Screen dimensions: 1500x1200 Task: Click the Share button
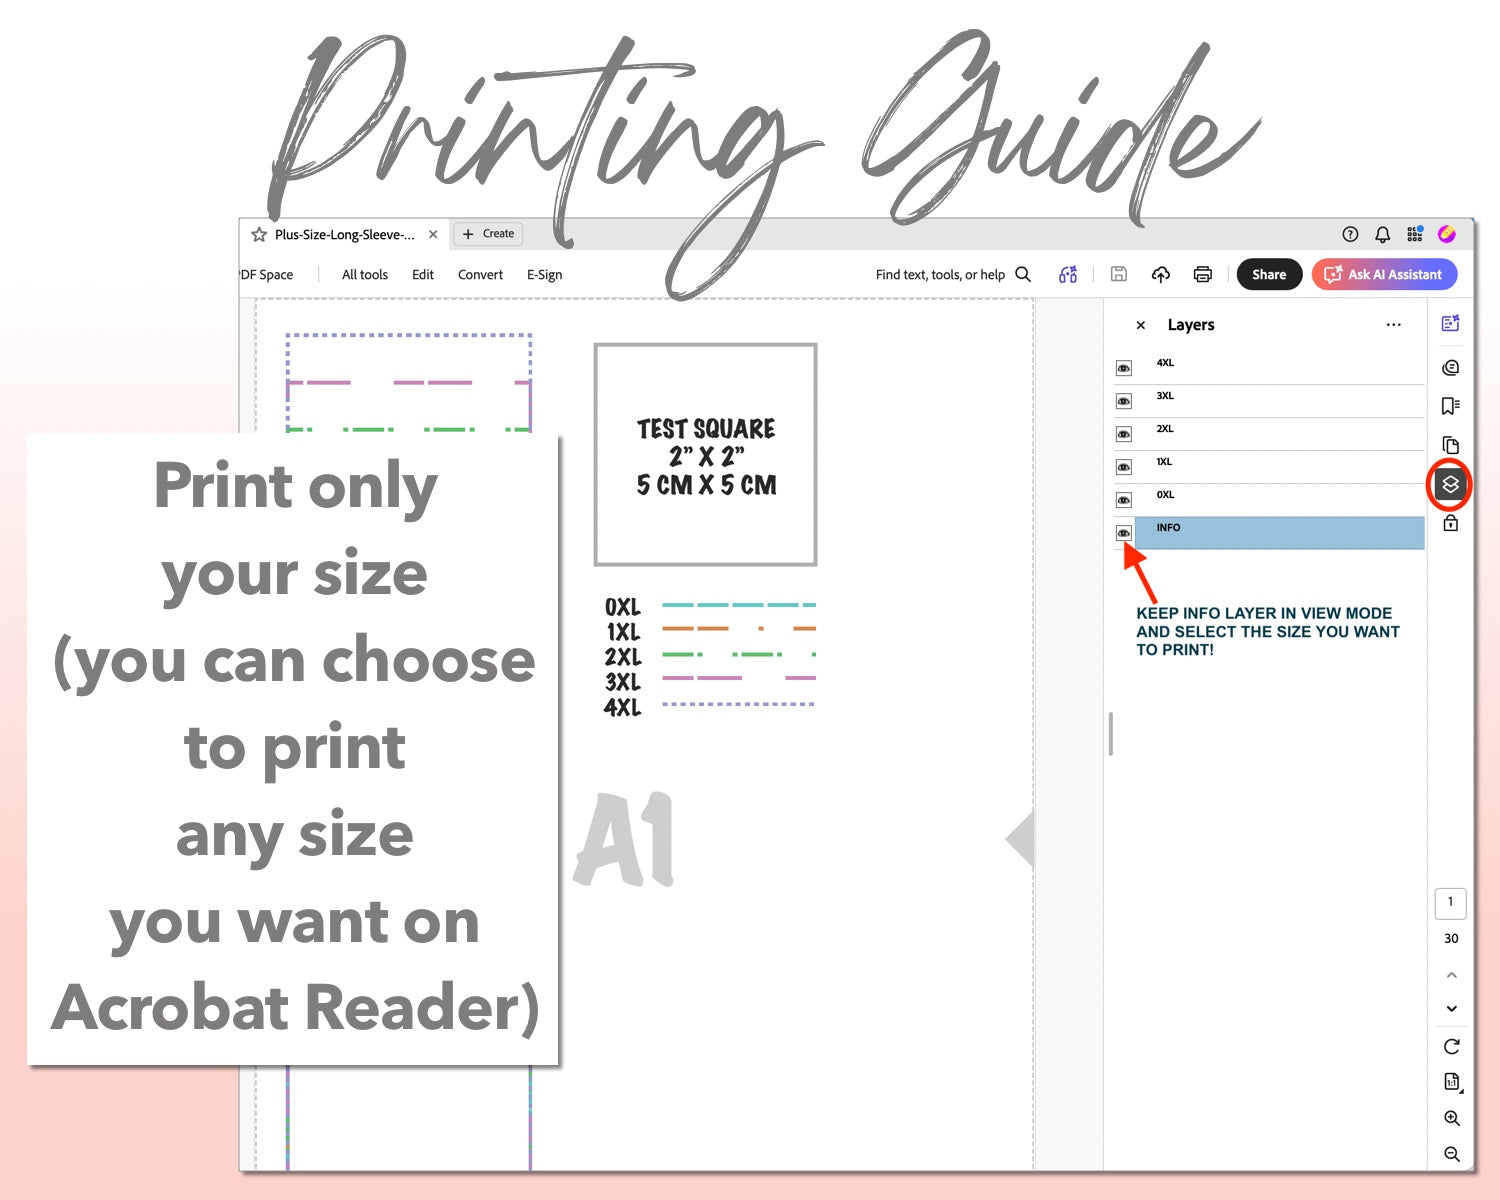click(x=1269, y=274)
